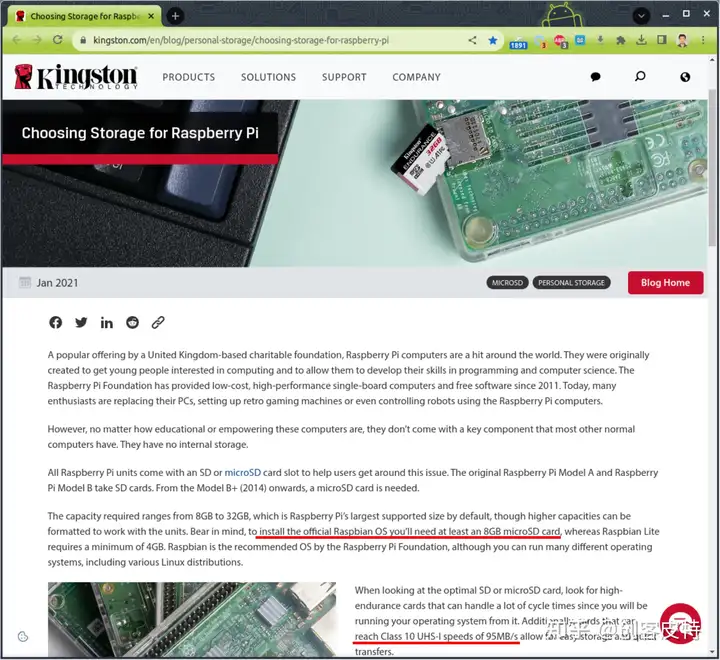This screenshot has height=660, width=720.
Task: Open the Kingston chat bubble icon
Action: (596, 77)
